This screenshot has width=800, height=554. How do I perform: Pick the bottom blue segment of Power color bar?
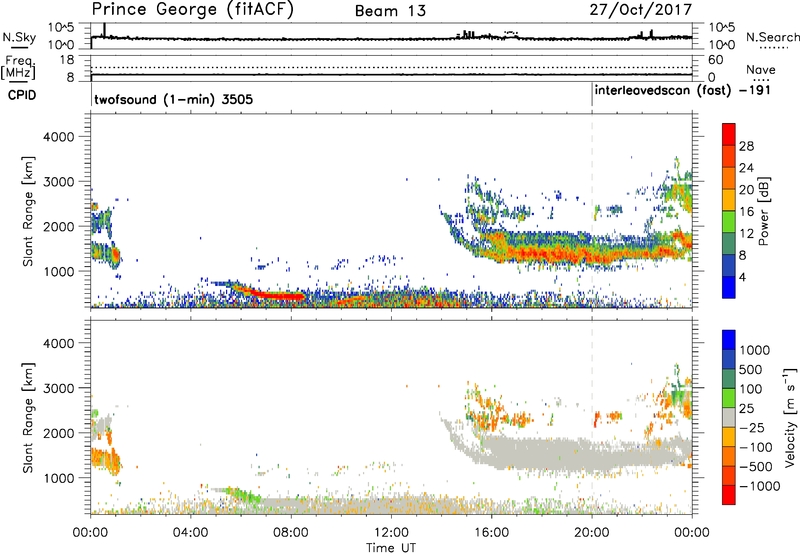(x=729, y=287)
